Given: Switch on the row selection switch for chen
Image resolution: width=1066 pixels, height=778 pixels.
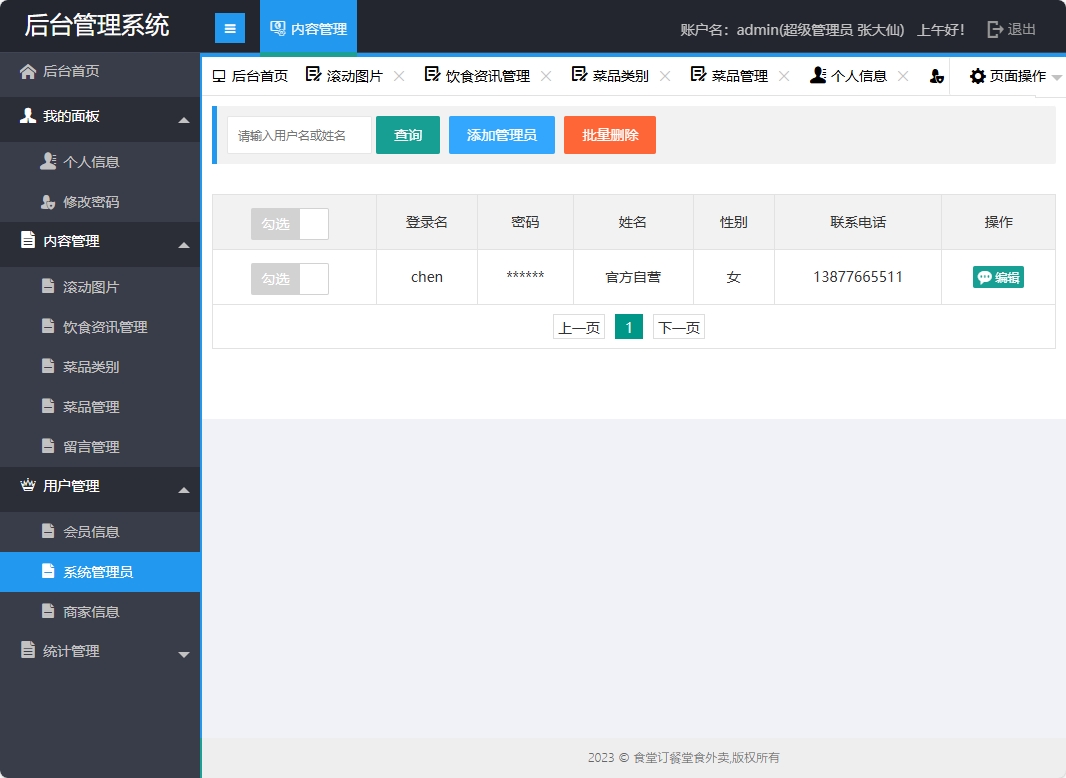Looking at the screenshot, I should [x=289, y=277].
